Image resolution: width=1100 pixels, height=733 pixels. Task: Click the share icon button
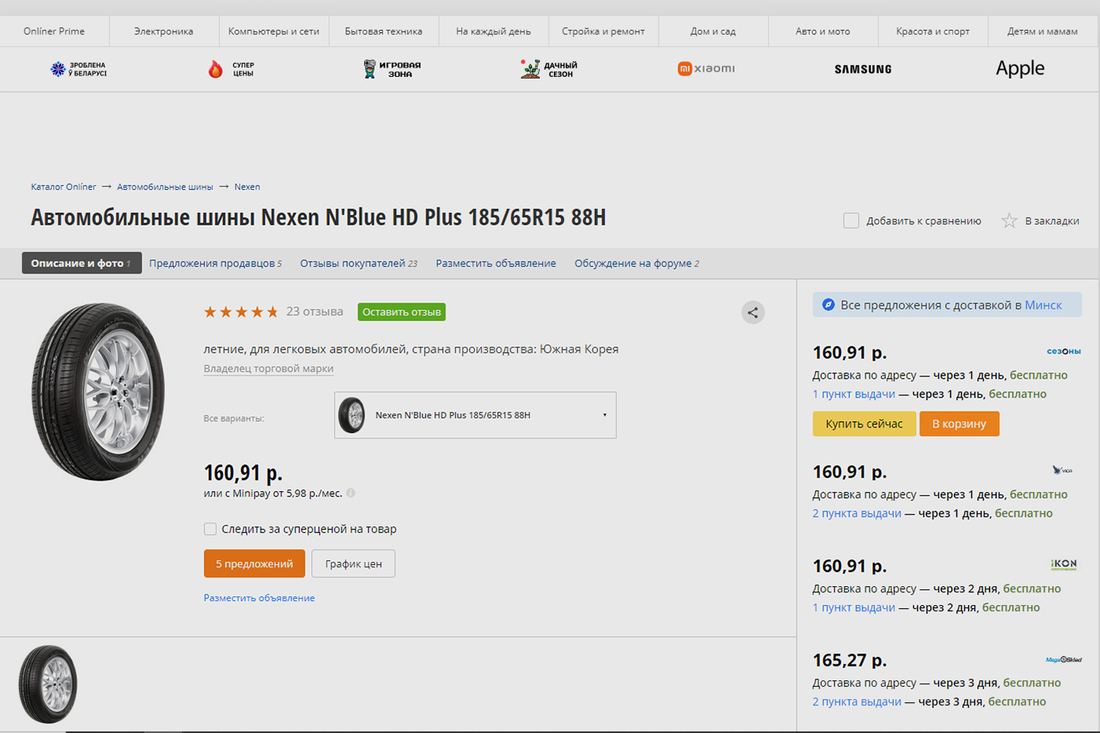coord(753,312)
